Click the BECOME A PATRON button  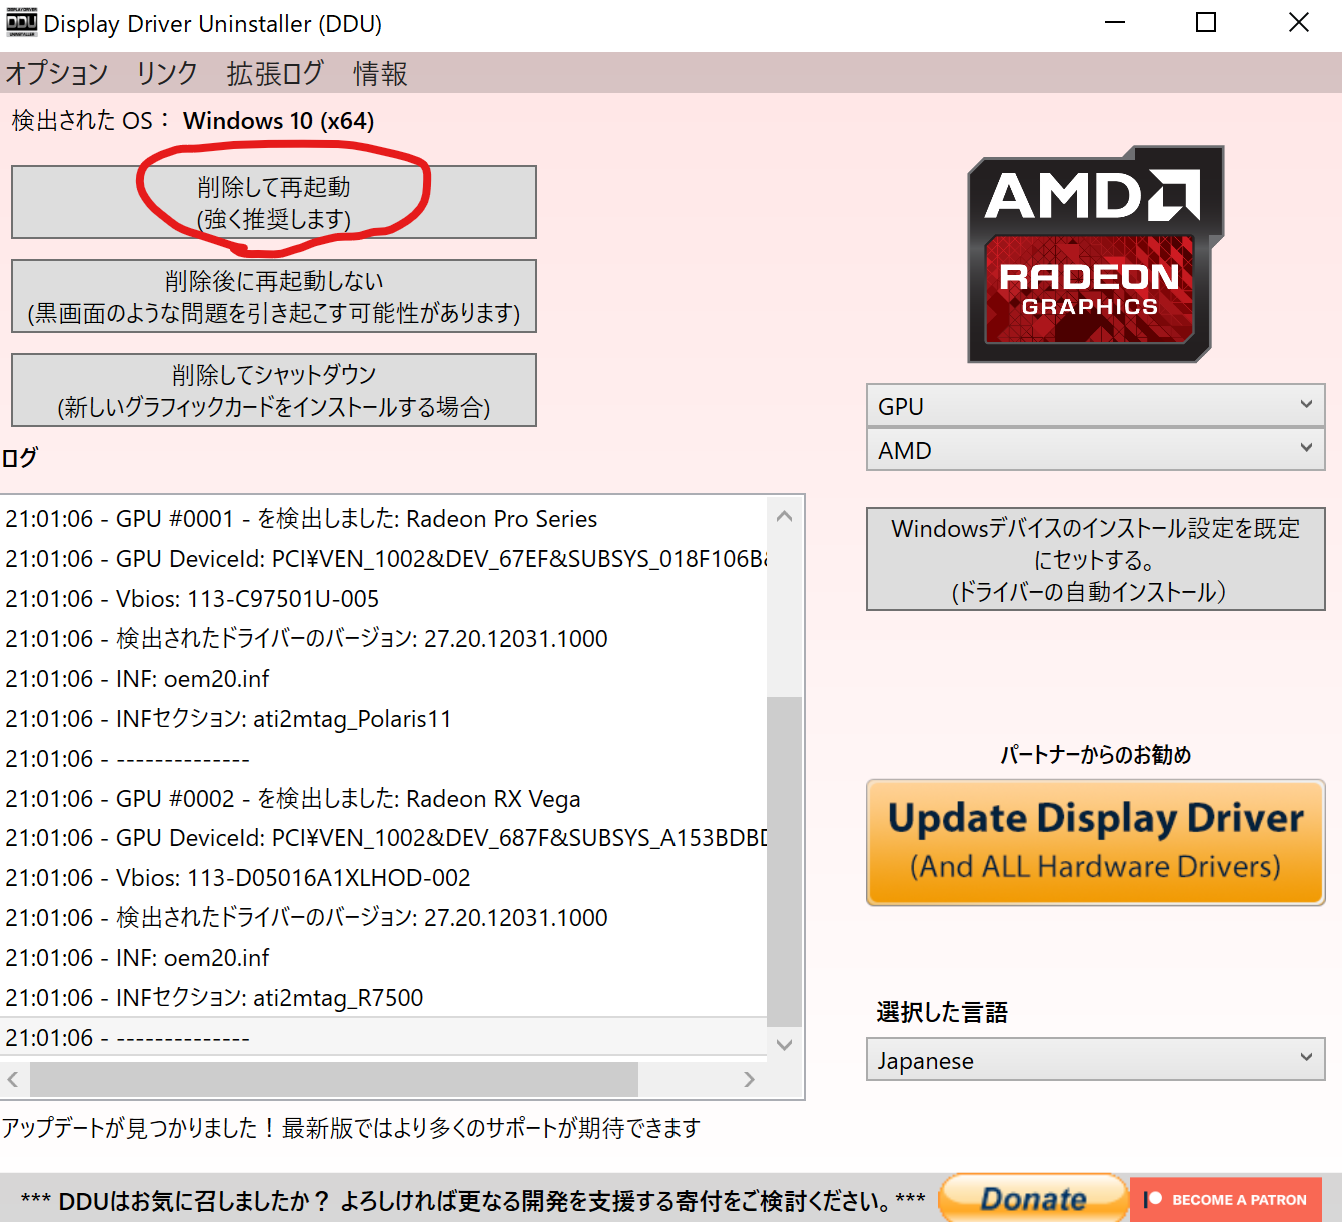[x=1226, y=1199]
